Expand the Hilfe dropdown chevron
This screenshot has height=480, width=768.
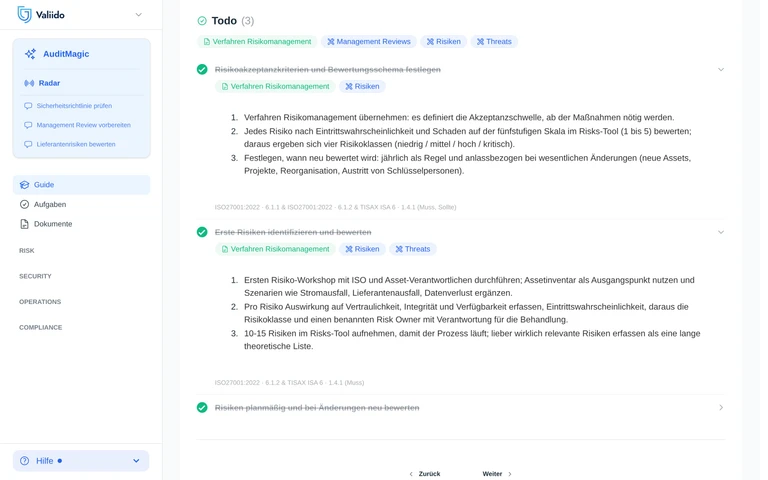click(x=136, y=461)
